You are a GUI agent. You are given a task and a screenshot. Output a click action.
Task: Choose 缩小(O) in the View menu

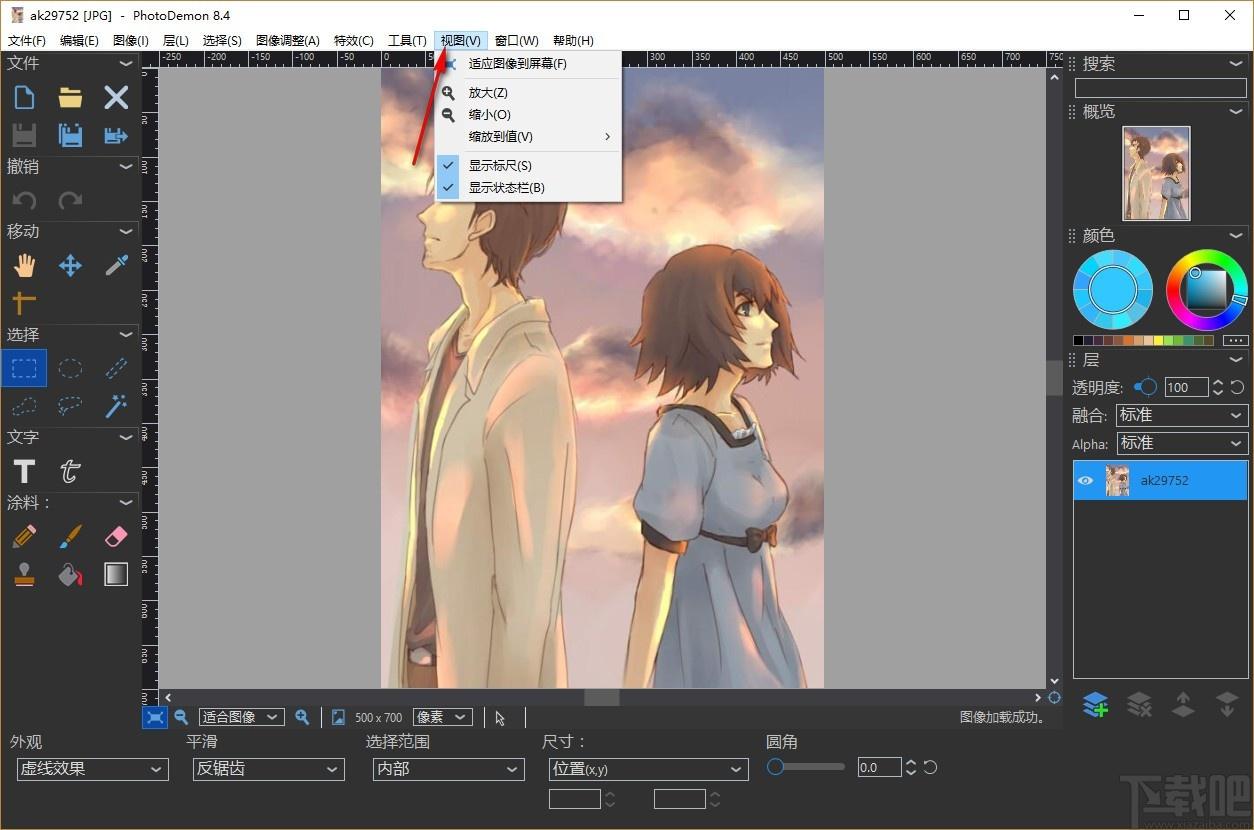(x=528, y=114)
